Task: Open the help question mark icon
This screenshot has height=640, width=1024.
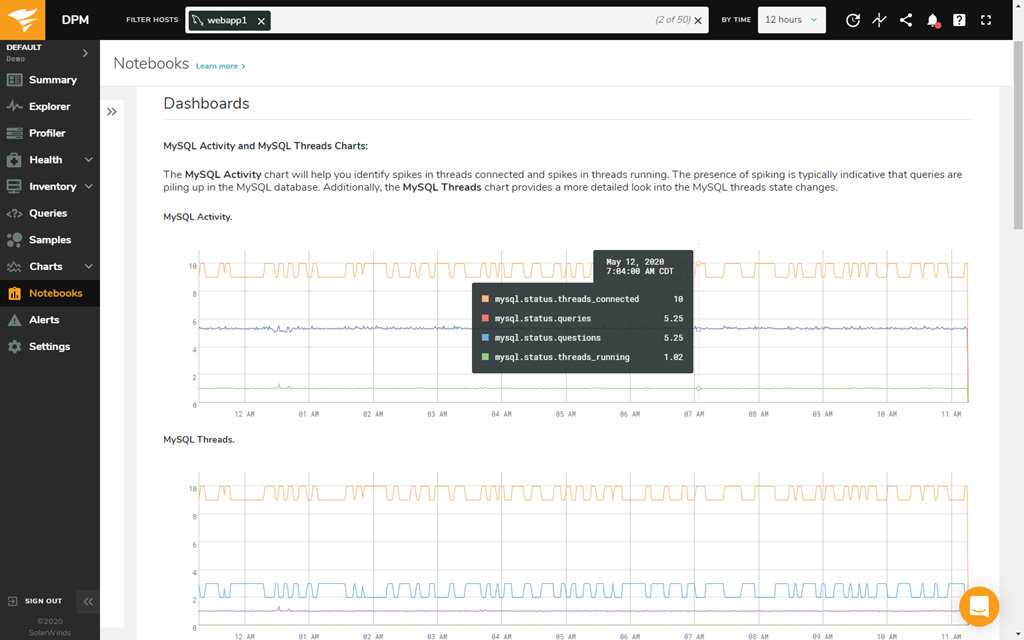Action: [959, 20]
